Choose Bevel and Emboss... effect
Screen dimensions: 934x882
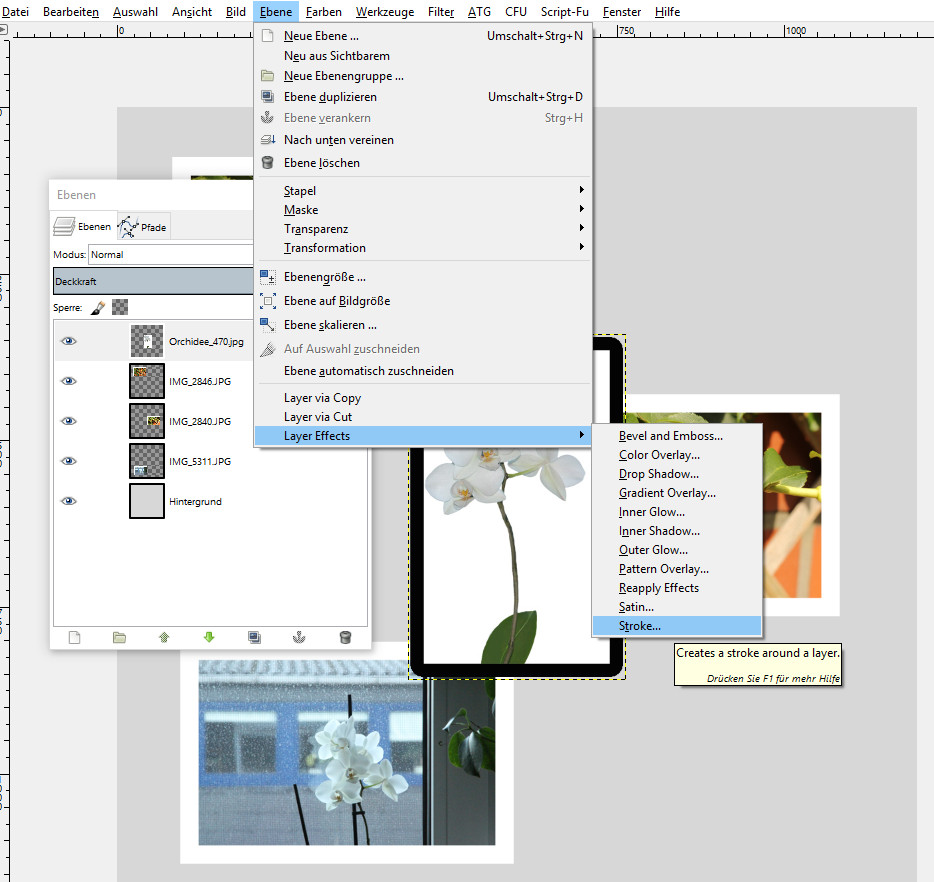(677, 436)
